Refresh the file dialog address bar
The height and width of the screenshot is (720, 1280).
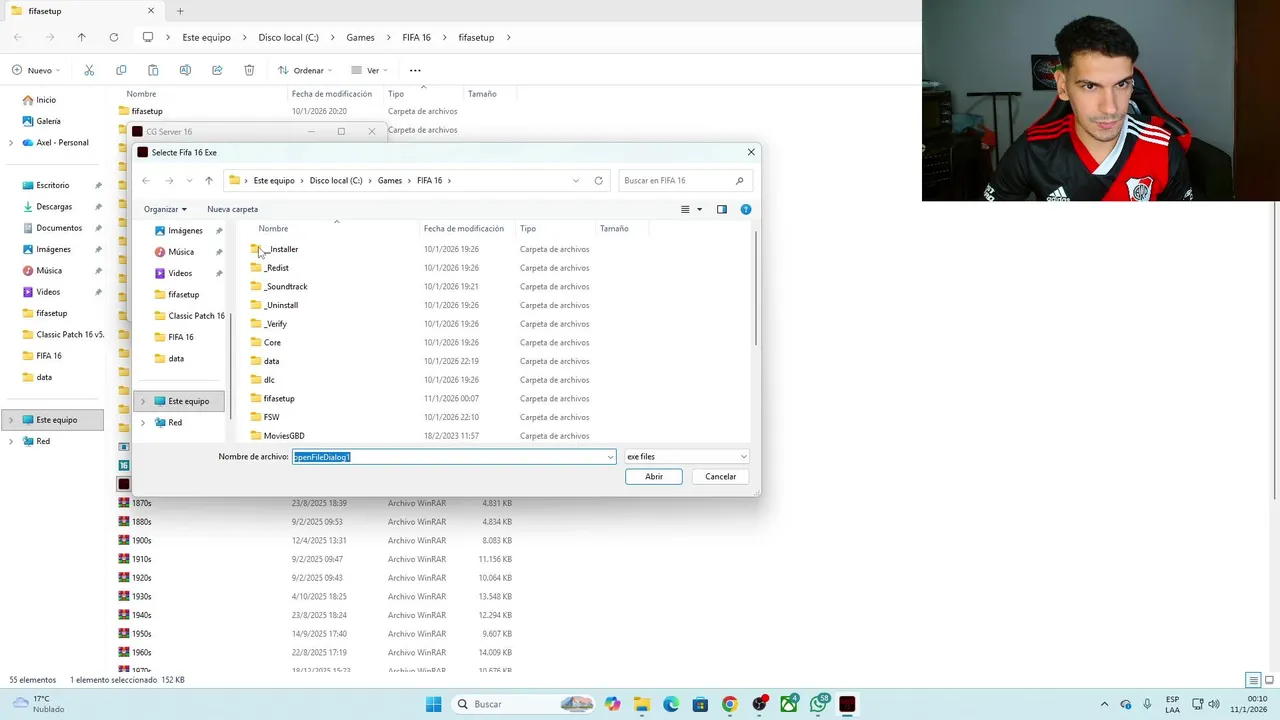598,181
